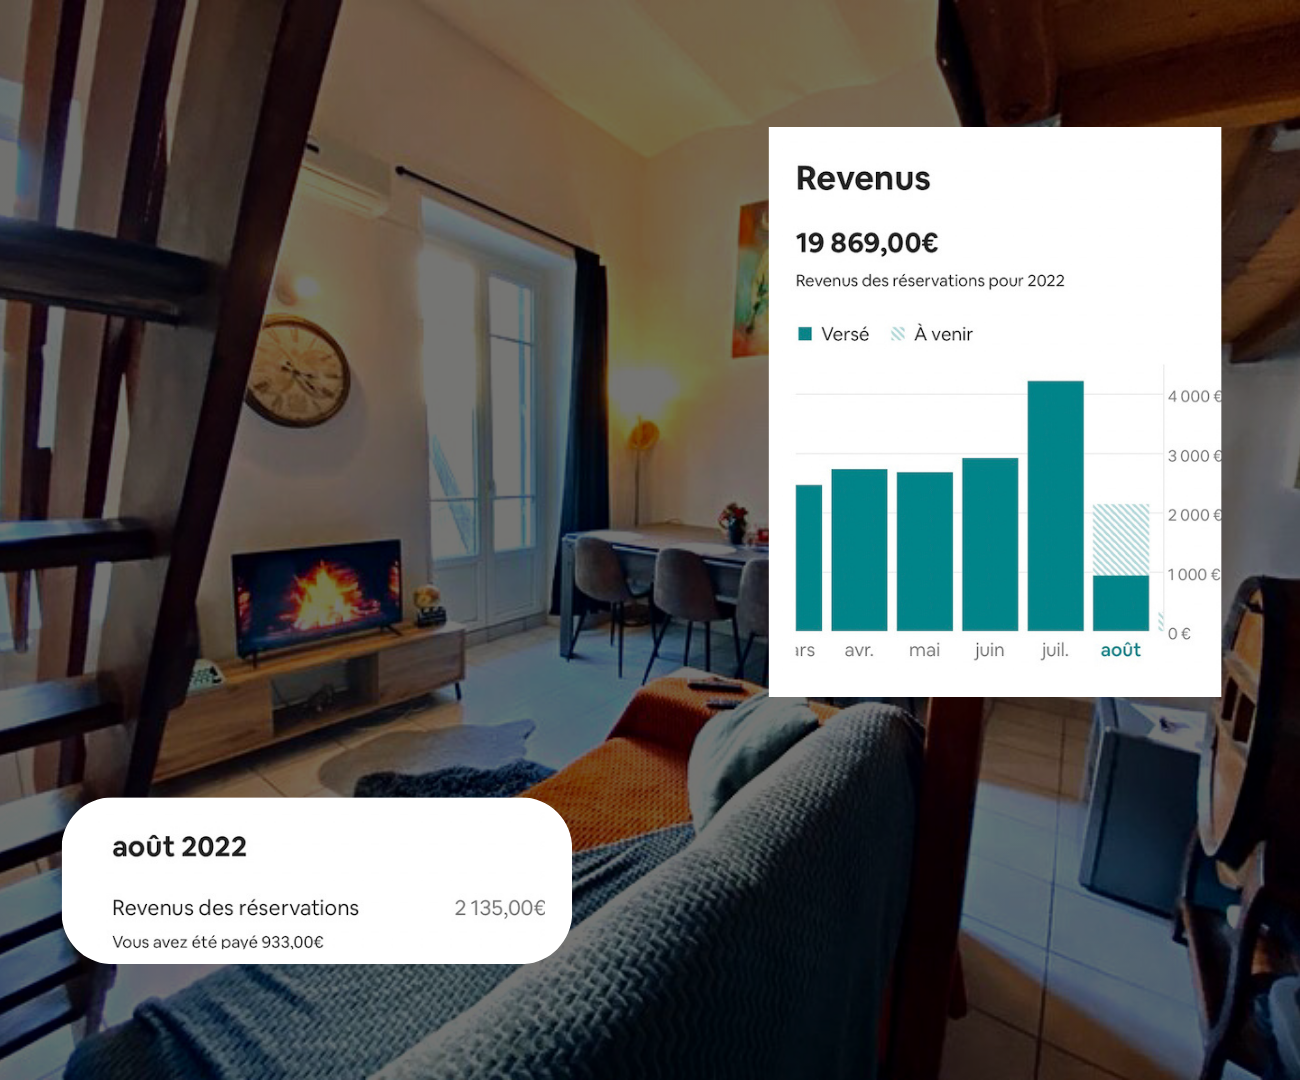Screen dimensions: 1300x1080
Task: Click the 'Vous avez été payé 933,00€' text
Action: [x=218, y=942]
